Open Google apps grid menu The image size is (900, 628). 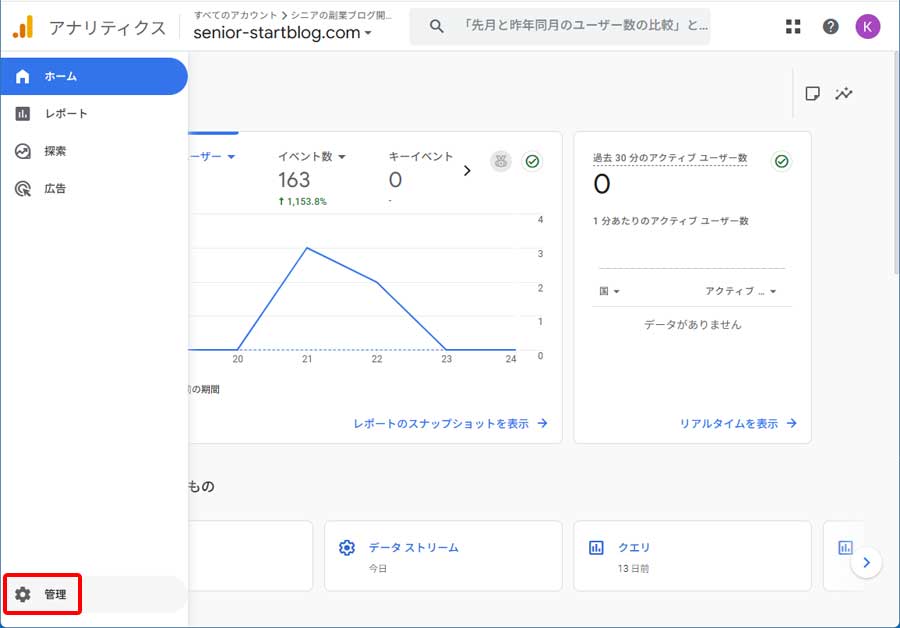[x=793, y=26]
